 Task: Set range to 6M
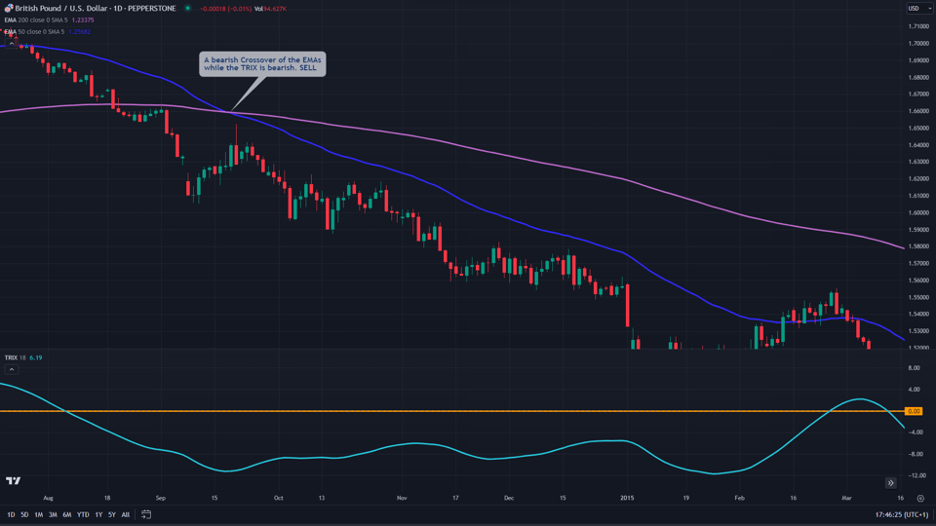[x=67, y=515]
